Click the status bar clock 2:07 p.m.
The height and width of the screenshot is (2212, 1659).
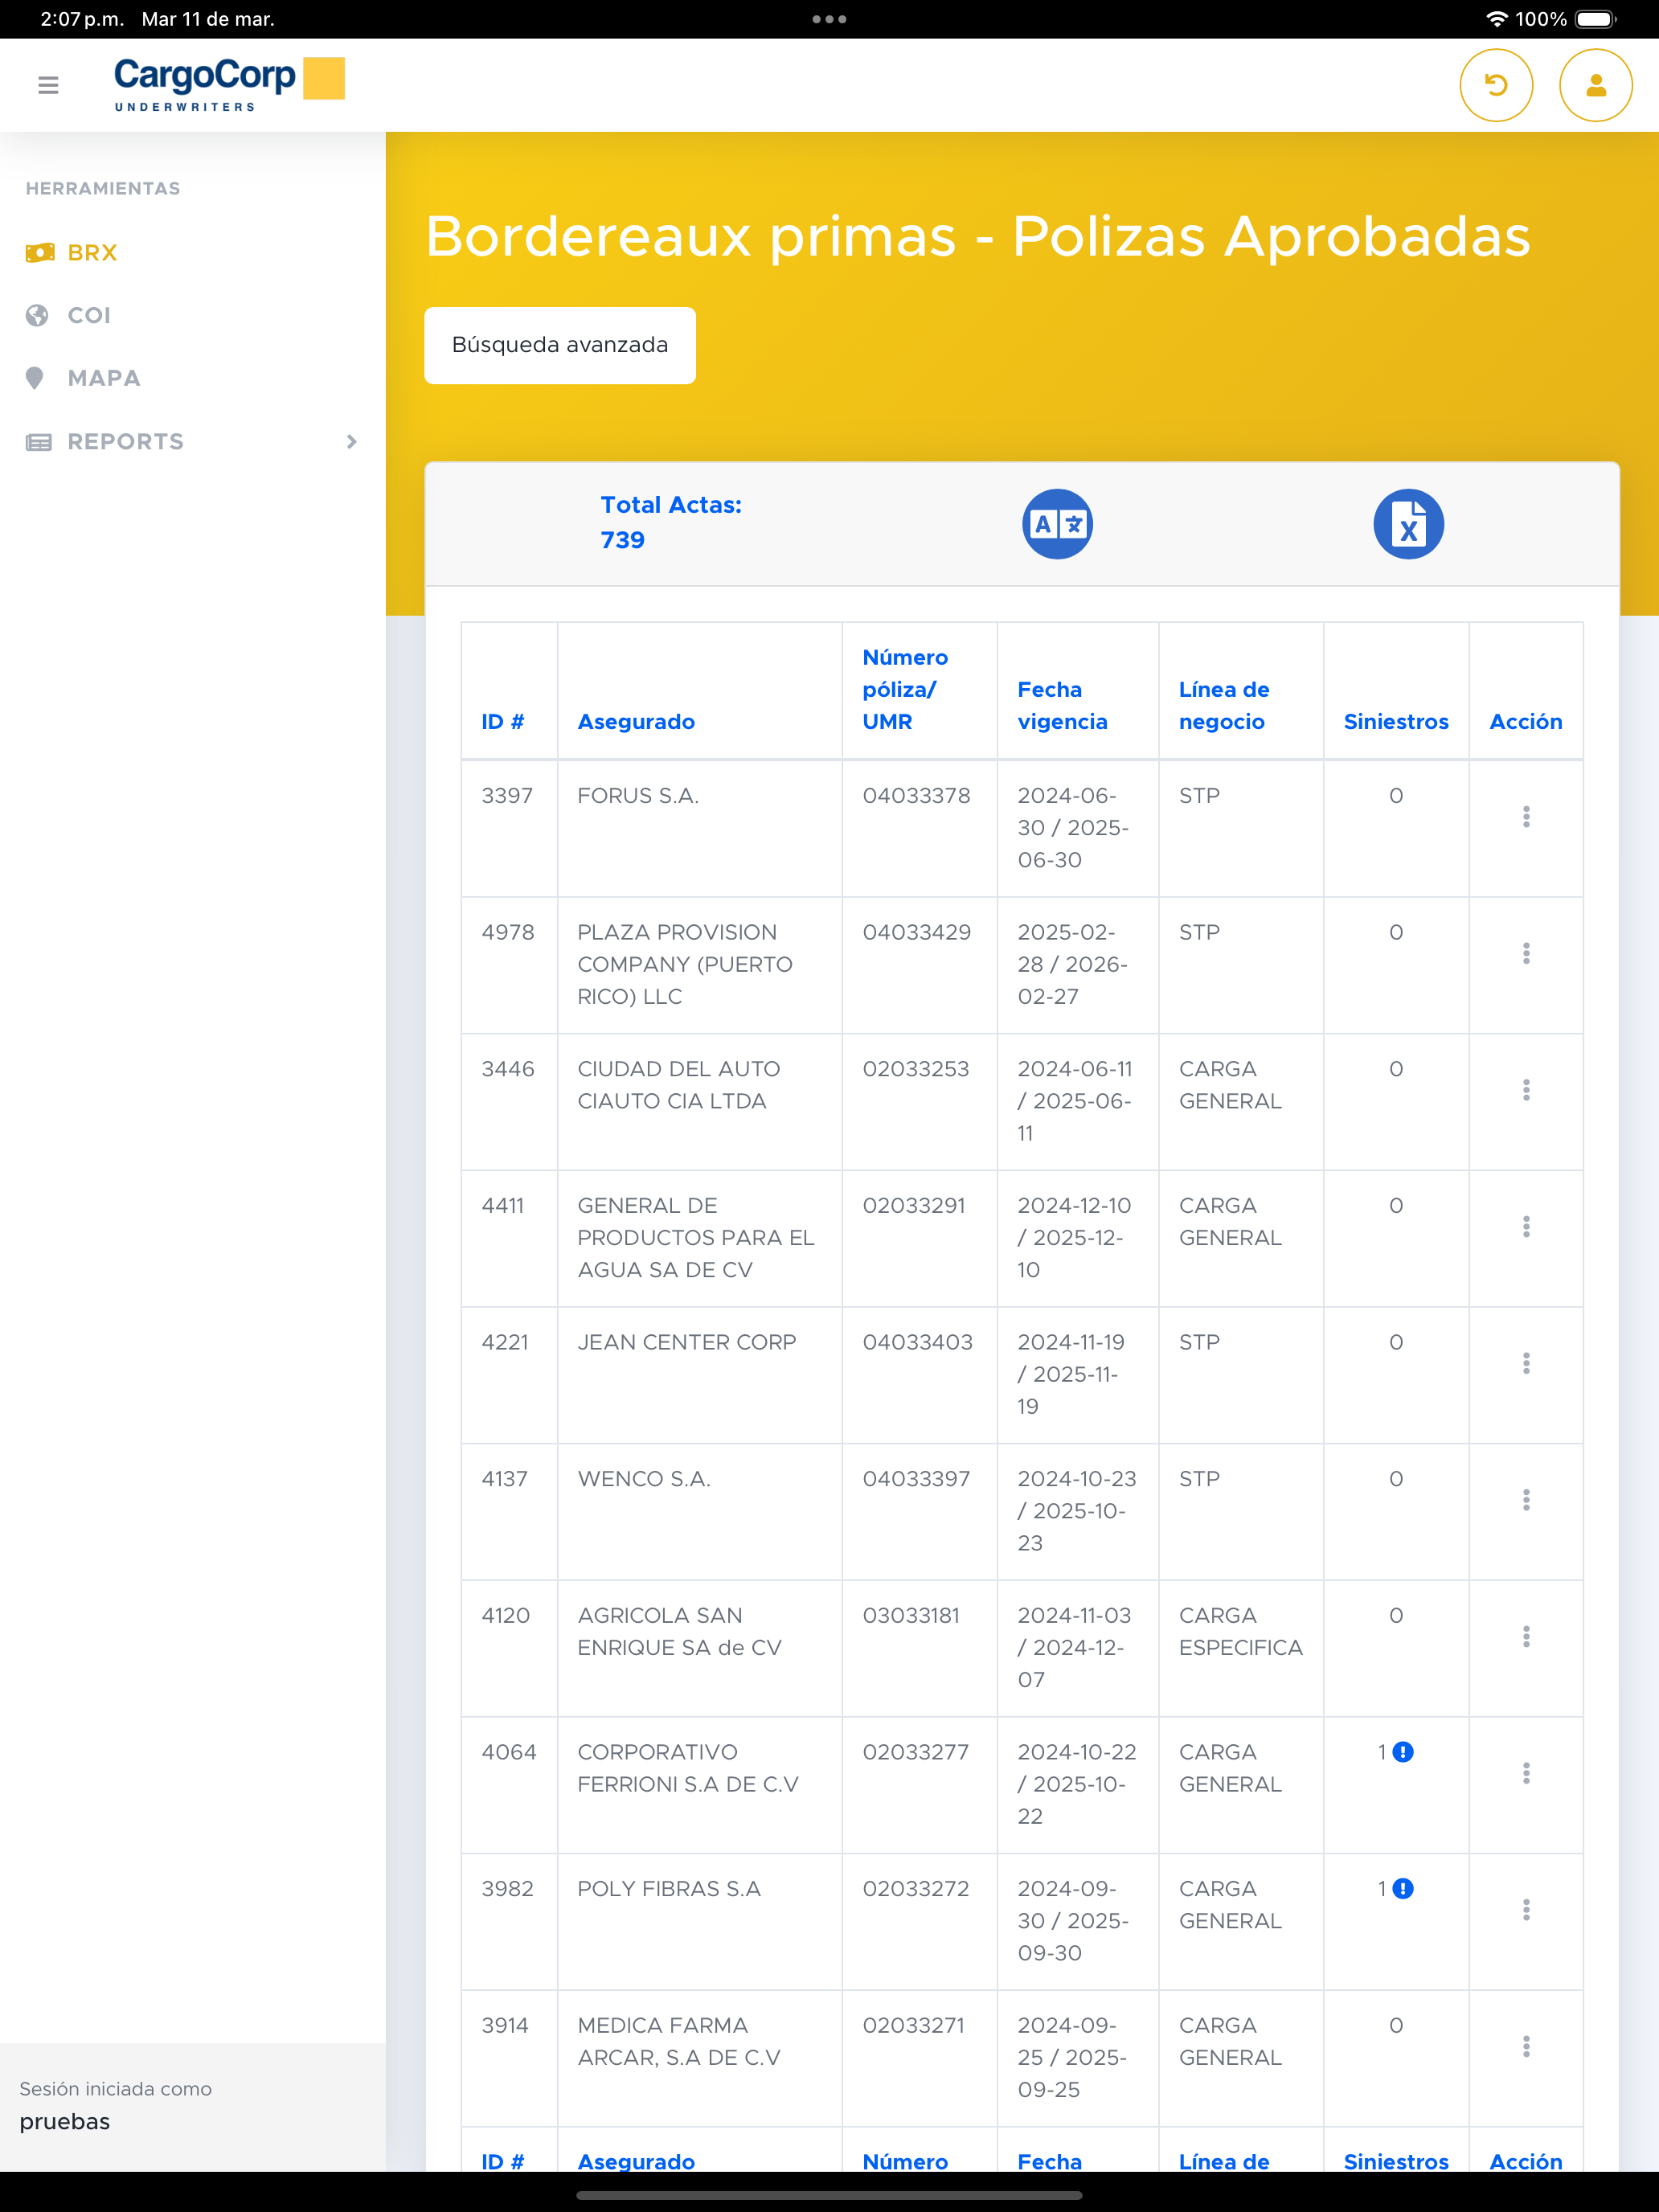point(82,19)
